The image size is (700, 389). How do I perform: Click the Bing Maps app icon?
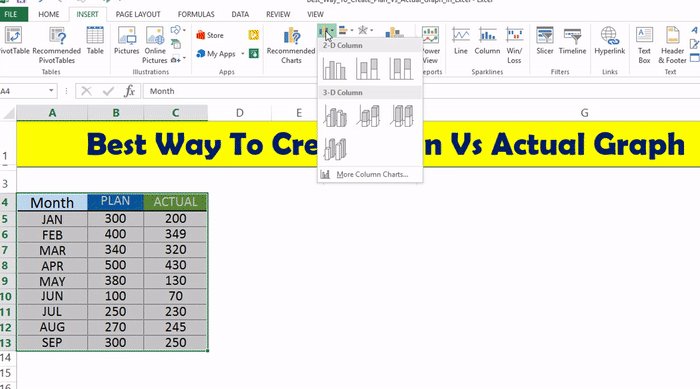tap(254, 35)
